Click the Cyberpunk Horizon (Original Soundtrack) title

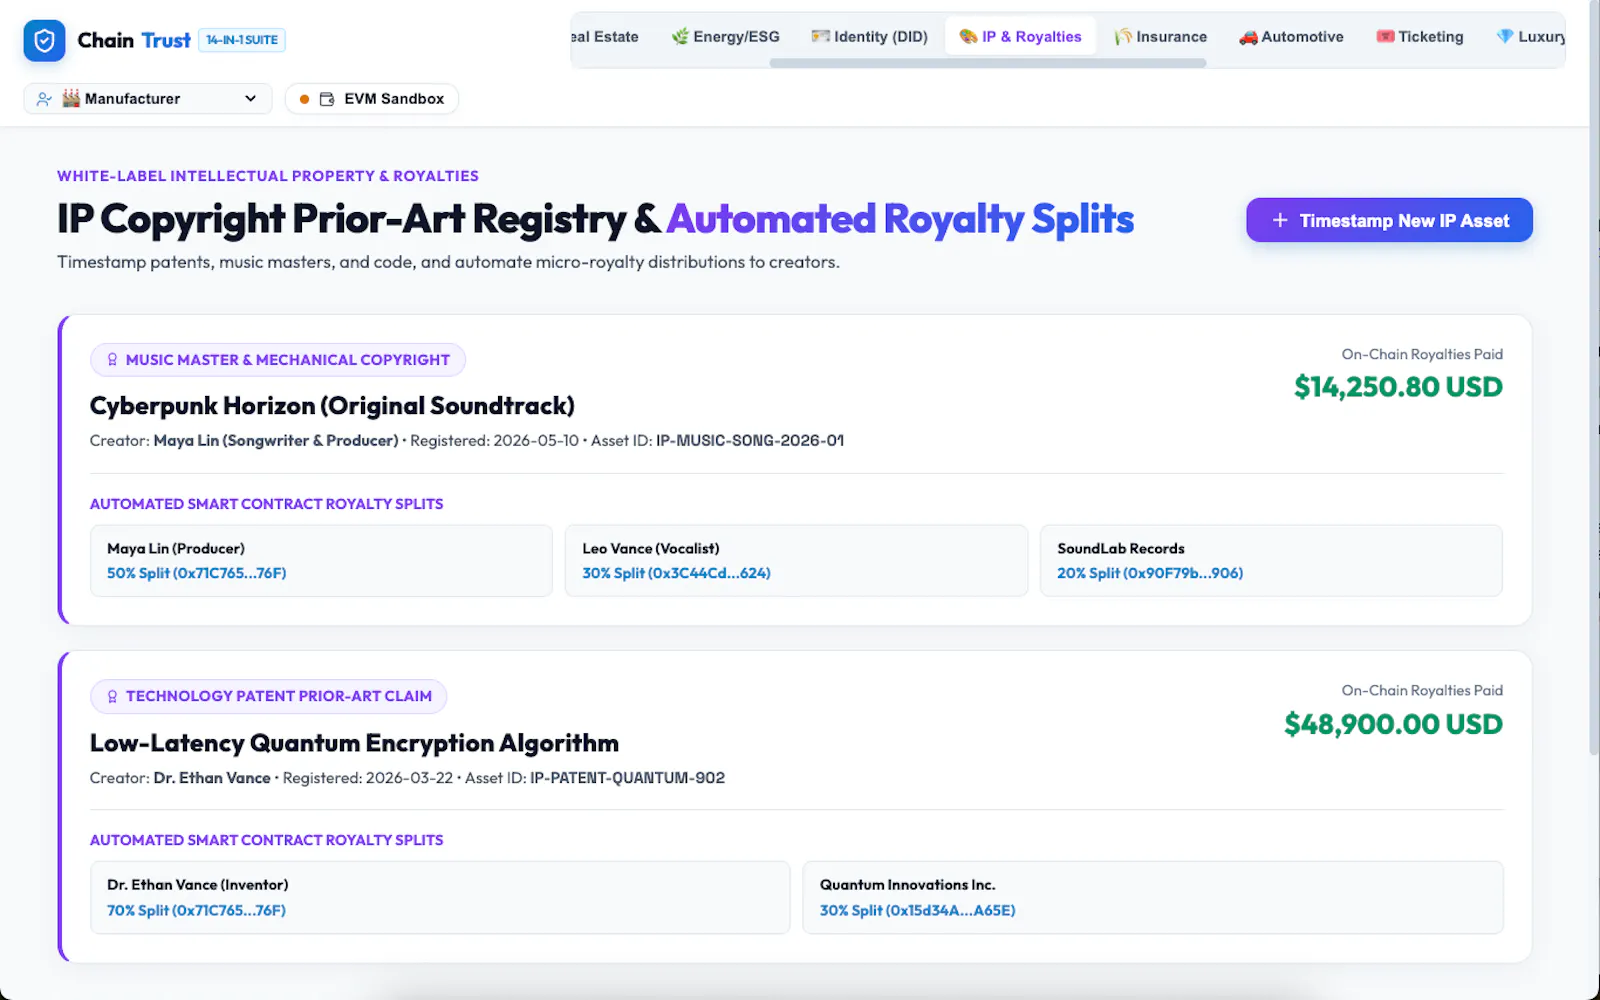click(x=332, y=406)
